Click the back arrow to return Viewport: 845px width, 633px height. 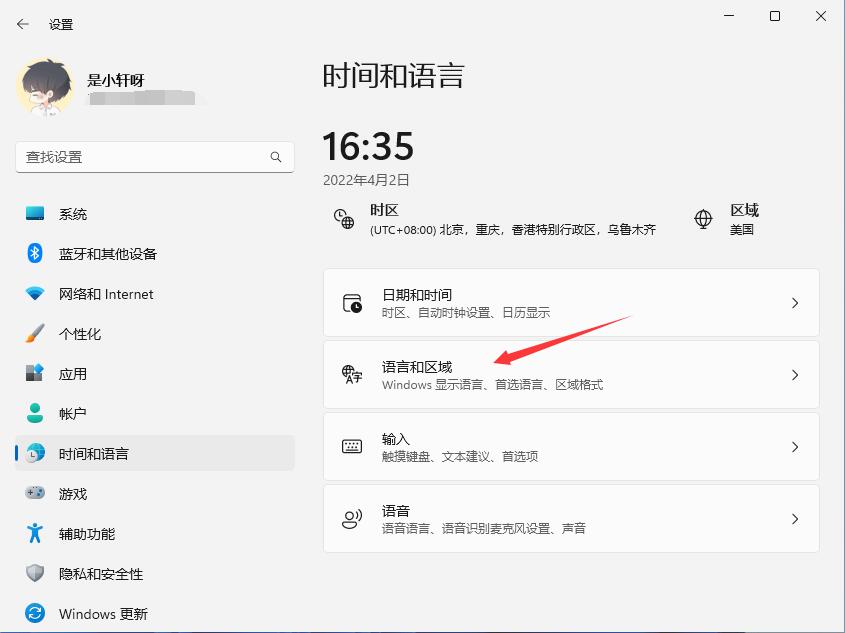coord(22,22)
